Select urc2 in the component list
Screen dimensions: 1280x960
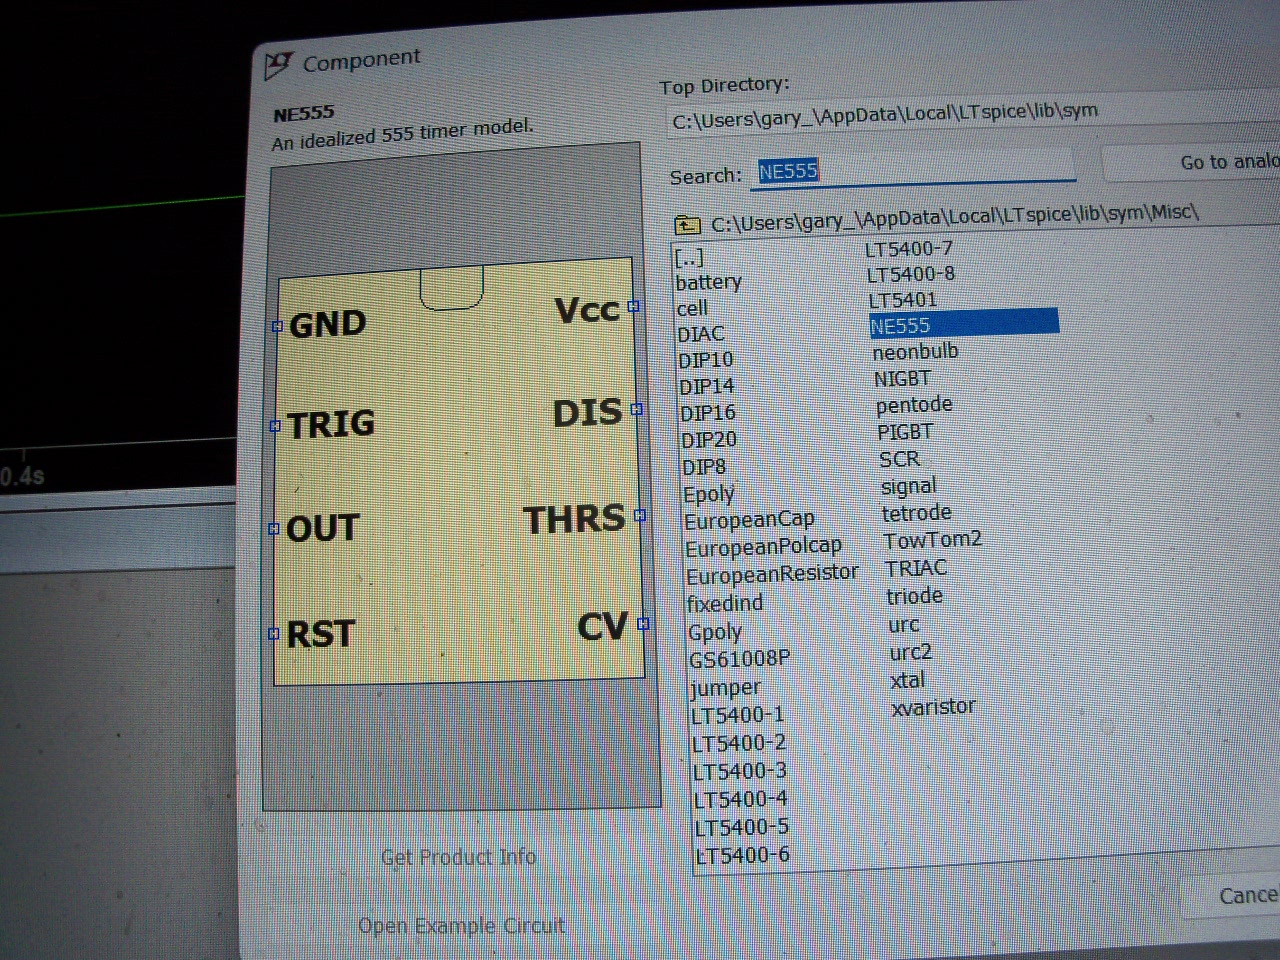(911, 652)
